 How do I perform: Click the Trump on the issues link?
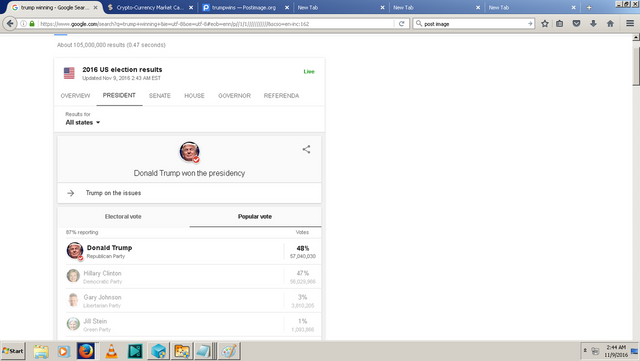(113, 193)
